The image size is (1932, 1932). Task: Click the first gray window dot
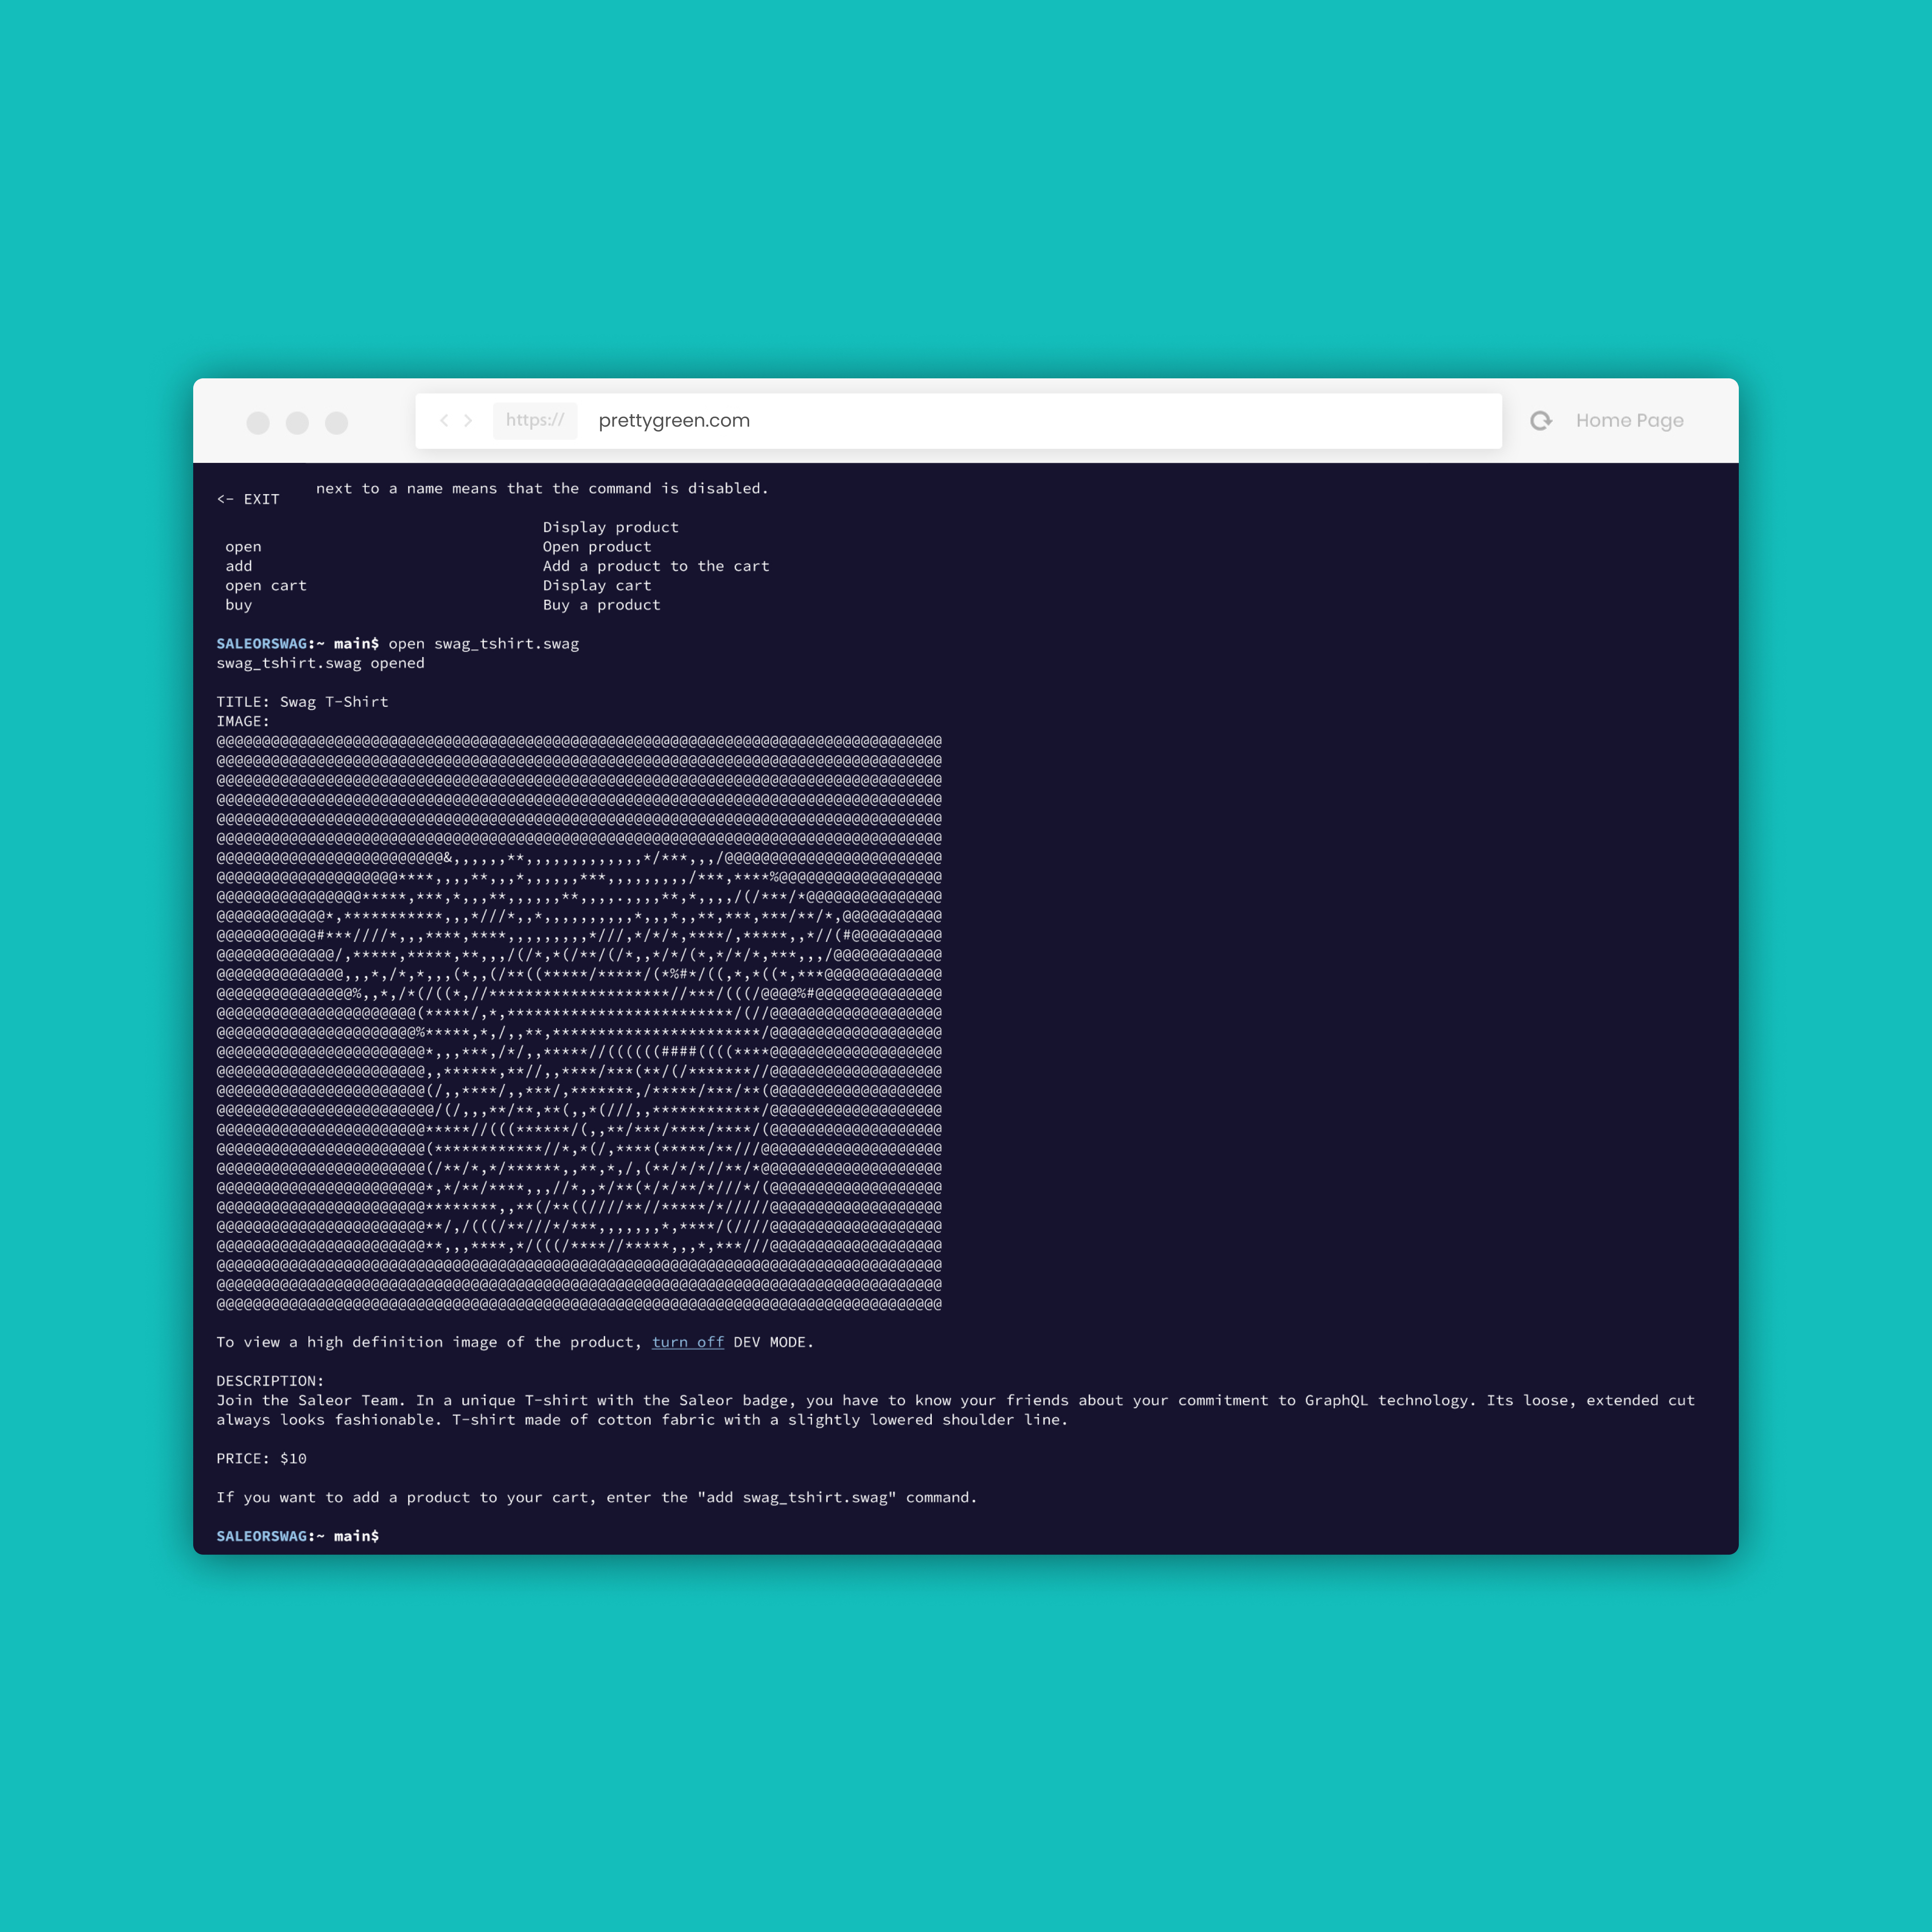click(x=258, y=423)
